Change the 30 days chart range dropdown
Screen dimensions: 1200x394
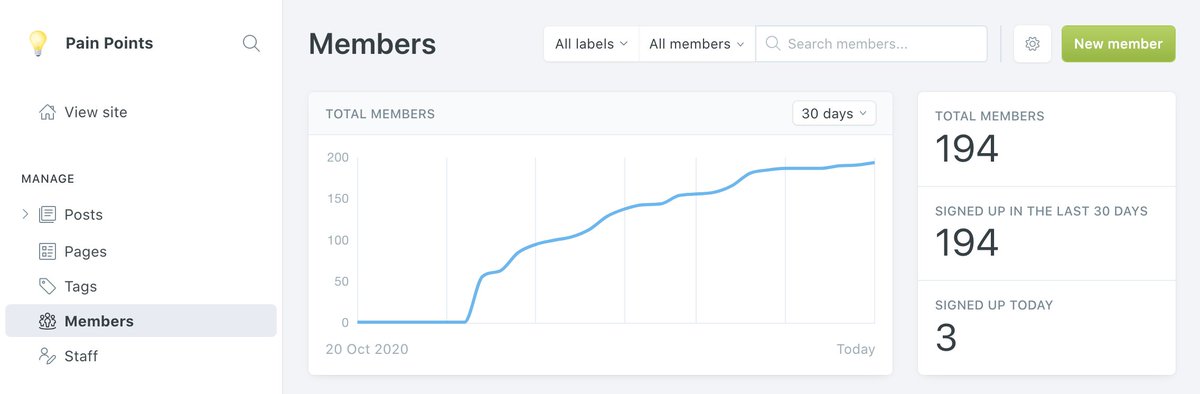pyautogui.click(x=834, y=113)
